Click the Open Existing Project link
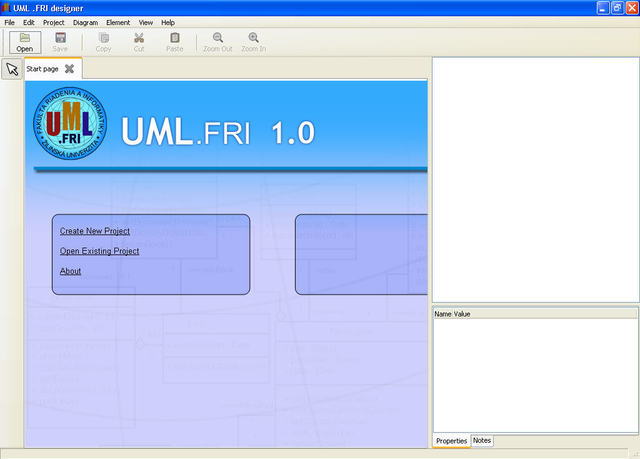The image size is (640, 459). point(100,251)
